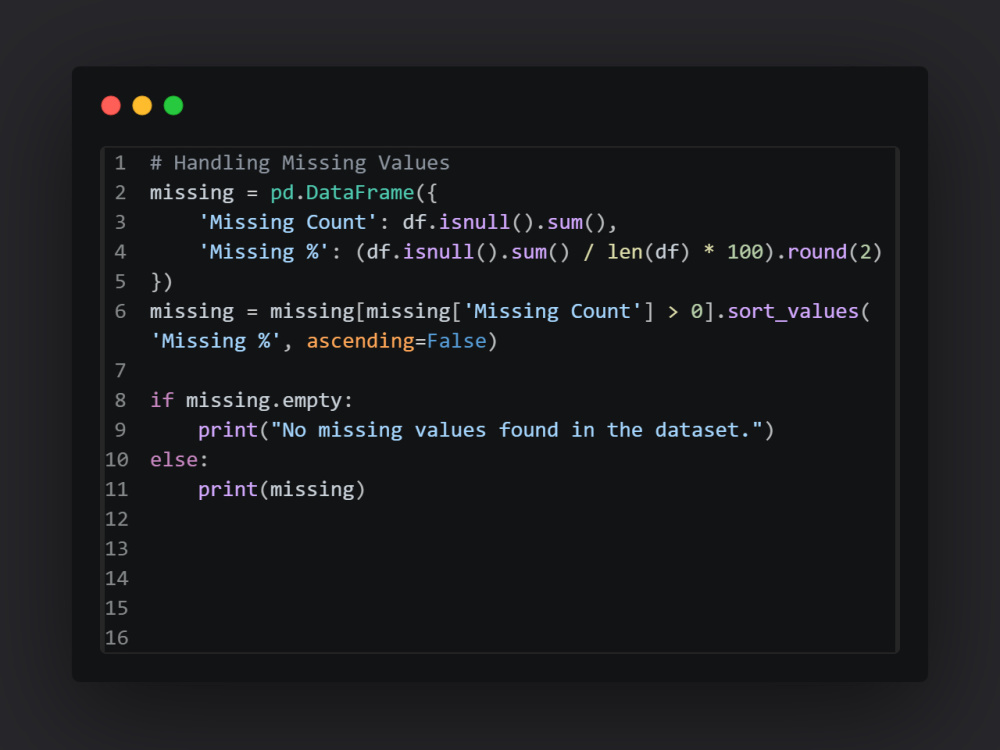Click the red close window dot
This screenshot has width=1000, height=750.
(111, 105)
